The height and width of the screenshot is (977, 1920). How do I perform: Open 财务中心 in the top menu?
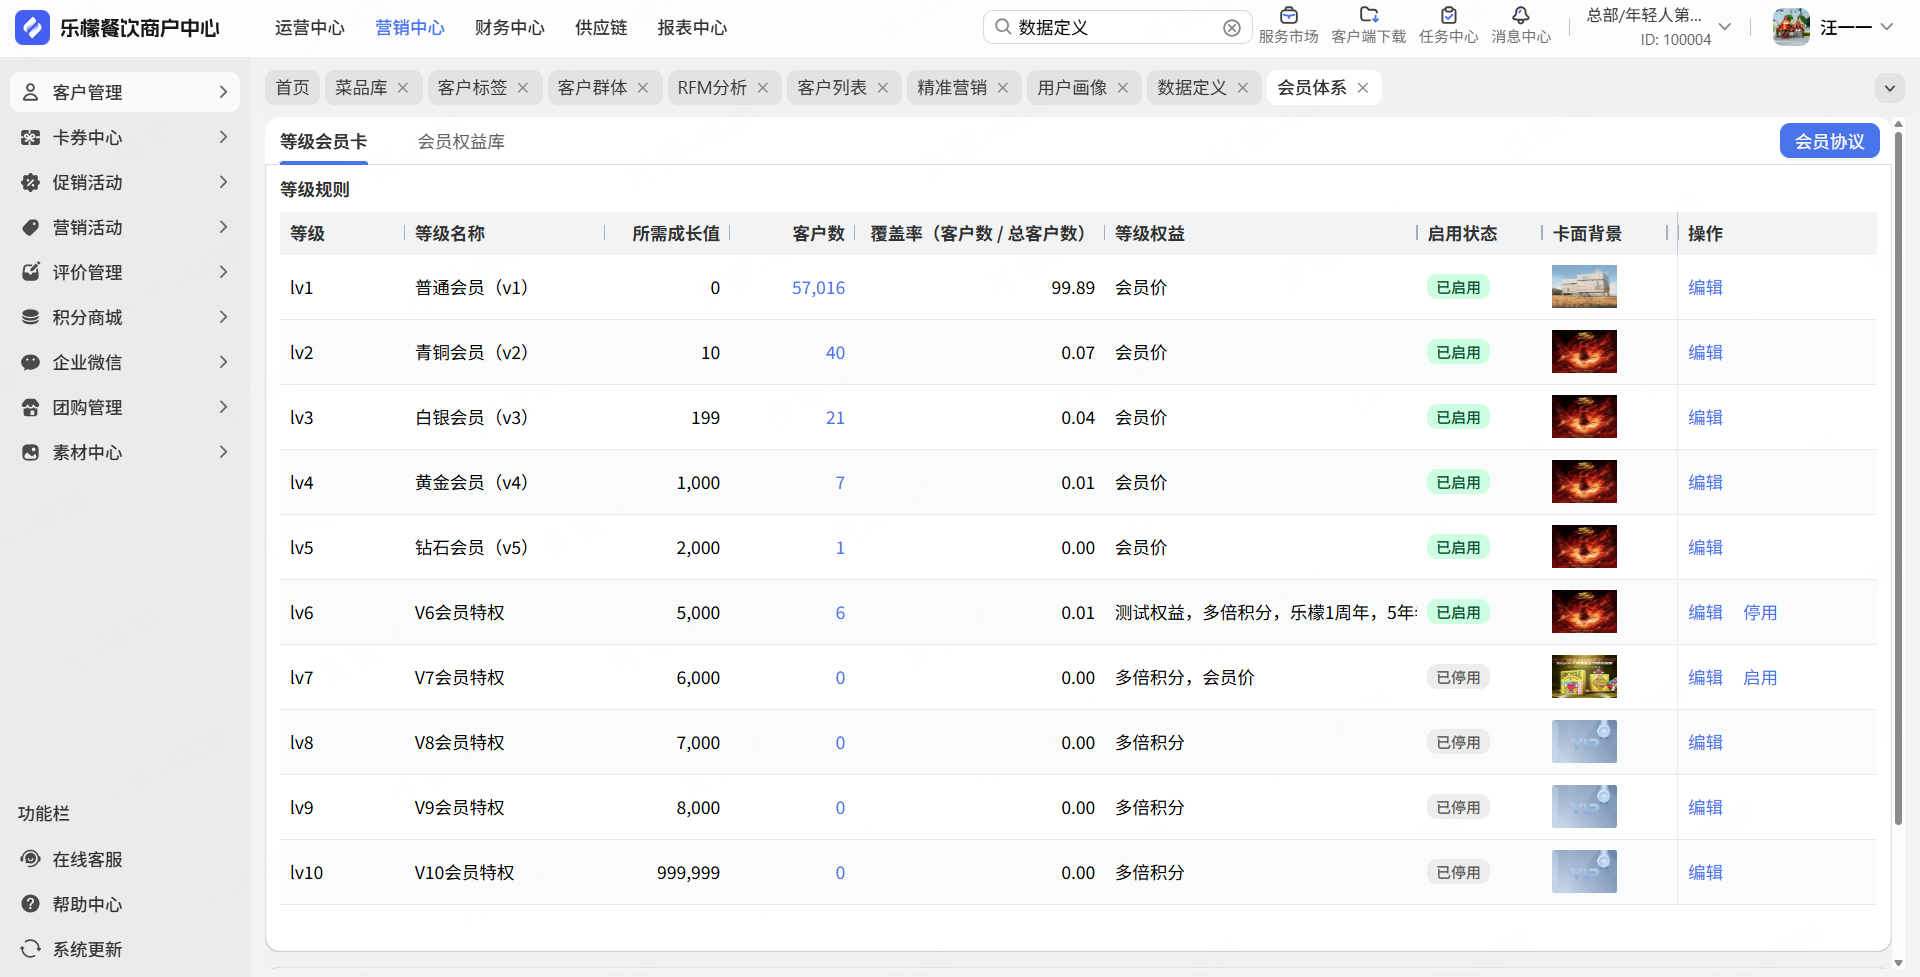tap(509, 28)
